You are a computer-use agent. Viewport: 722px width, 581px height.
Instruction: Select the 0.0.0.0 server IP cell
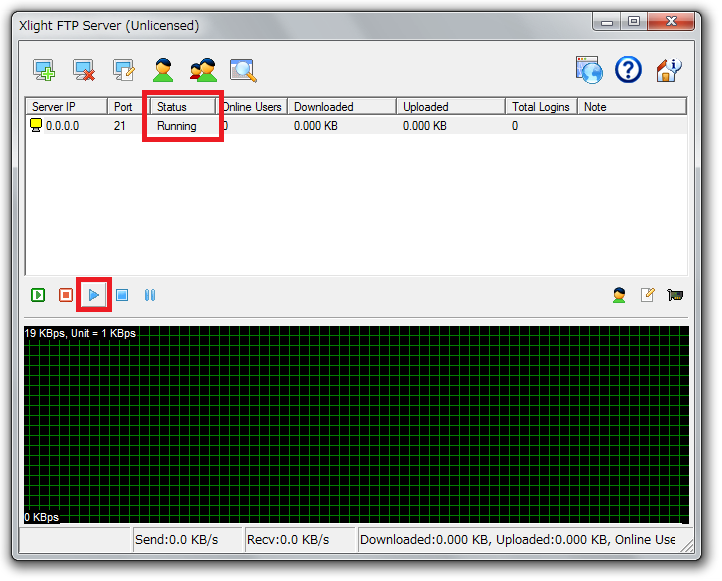62,126
